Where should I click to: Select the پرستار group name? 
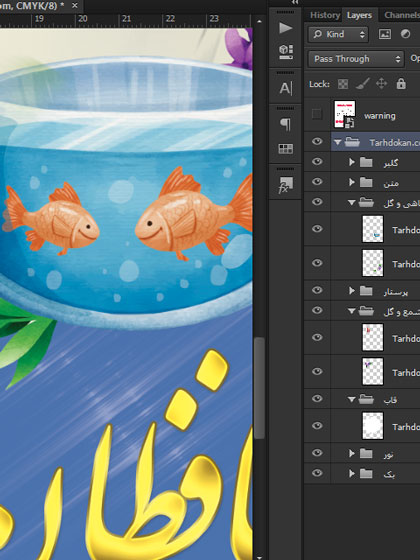396,292
